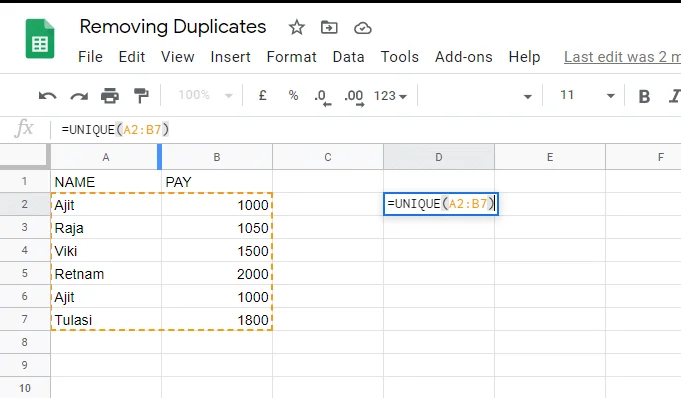Viewport: 681px width, 398px height.
Task: Format as percent
Action: (294, 95)
